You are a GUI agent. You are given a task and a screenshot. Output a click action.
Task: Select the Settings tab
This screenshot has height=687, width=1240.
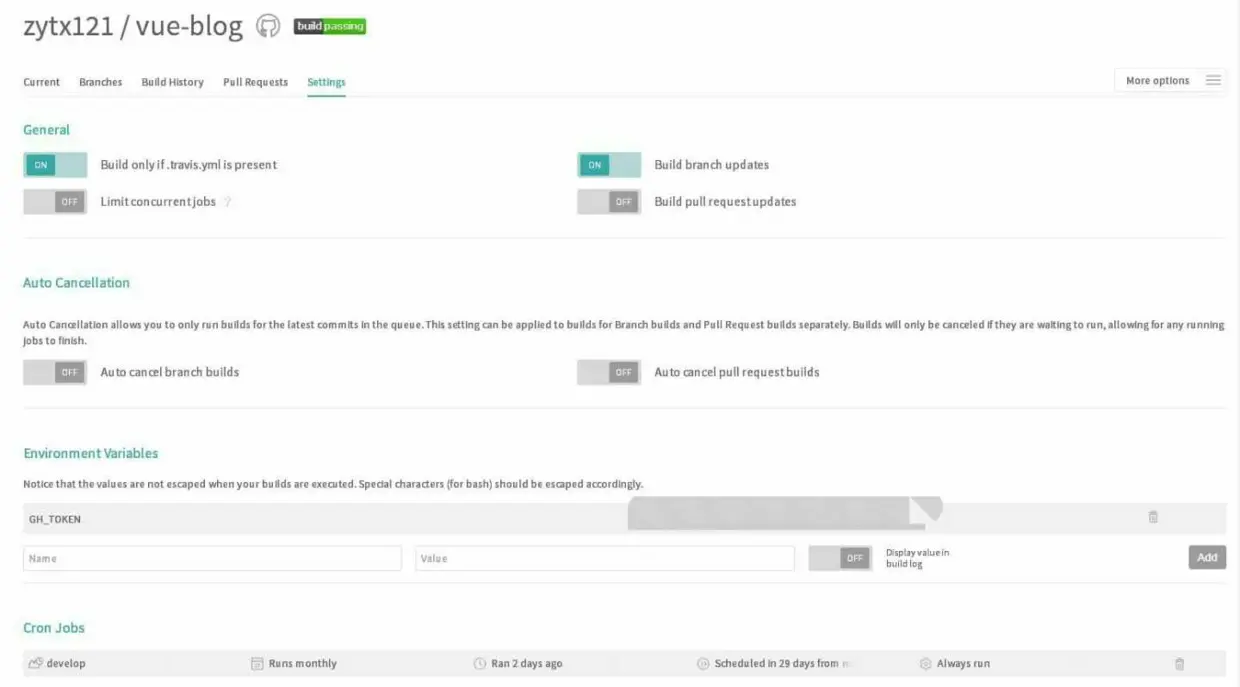coord(326,82)
